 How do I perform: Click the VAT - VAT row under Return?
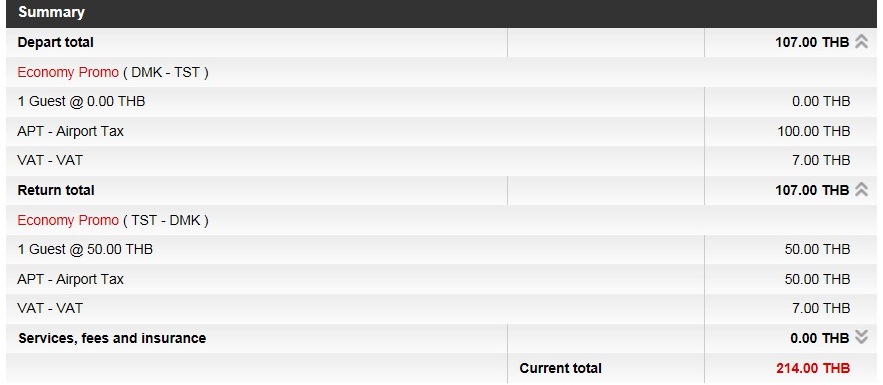(442, 308)
